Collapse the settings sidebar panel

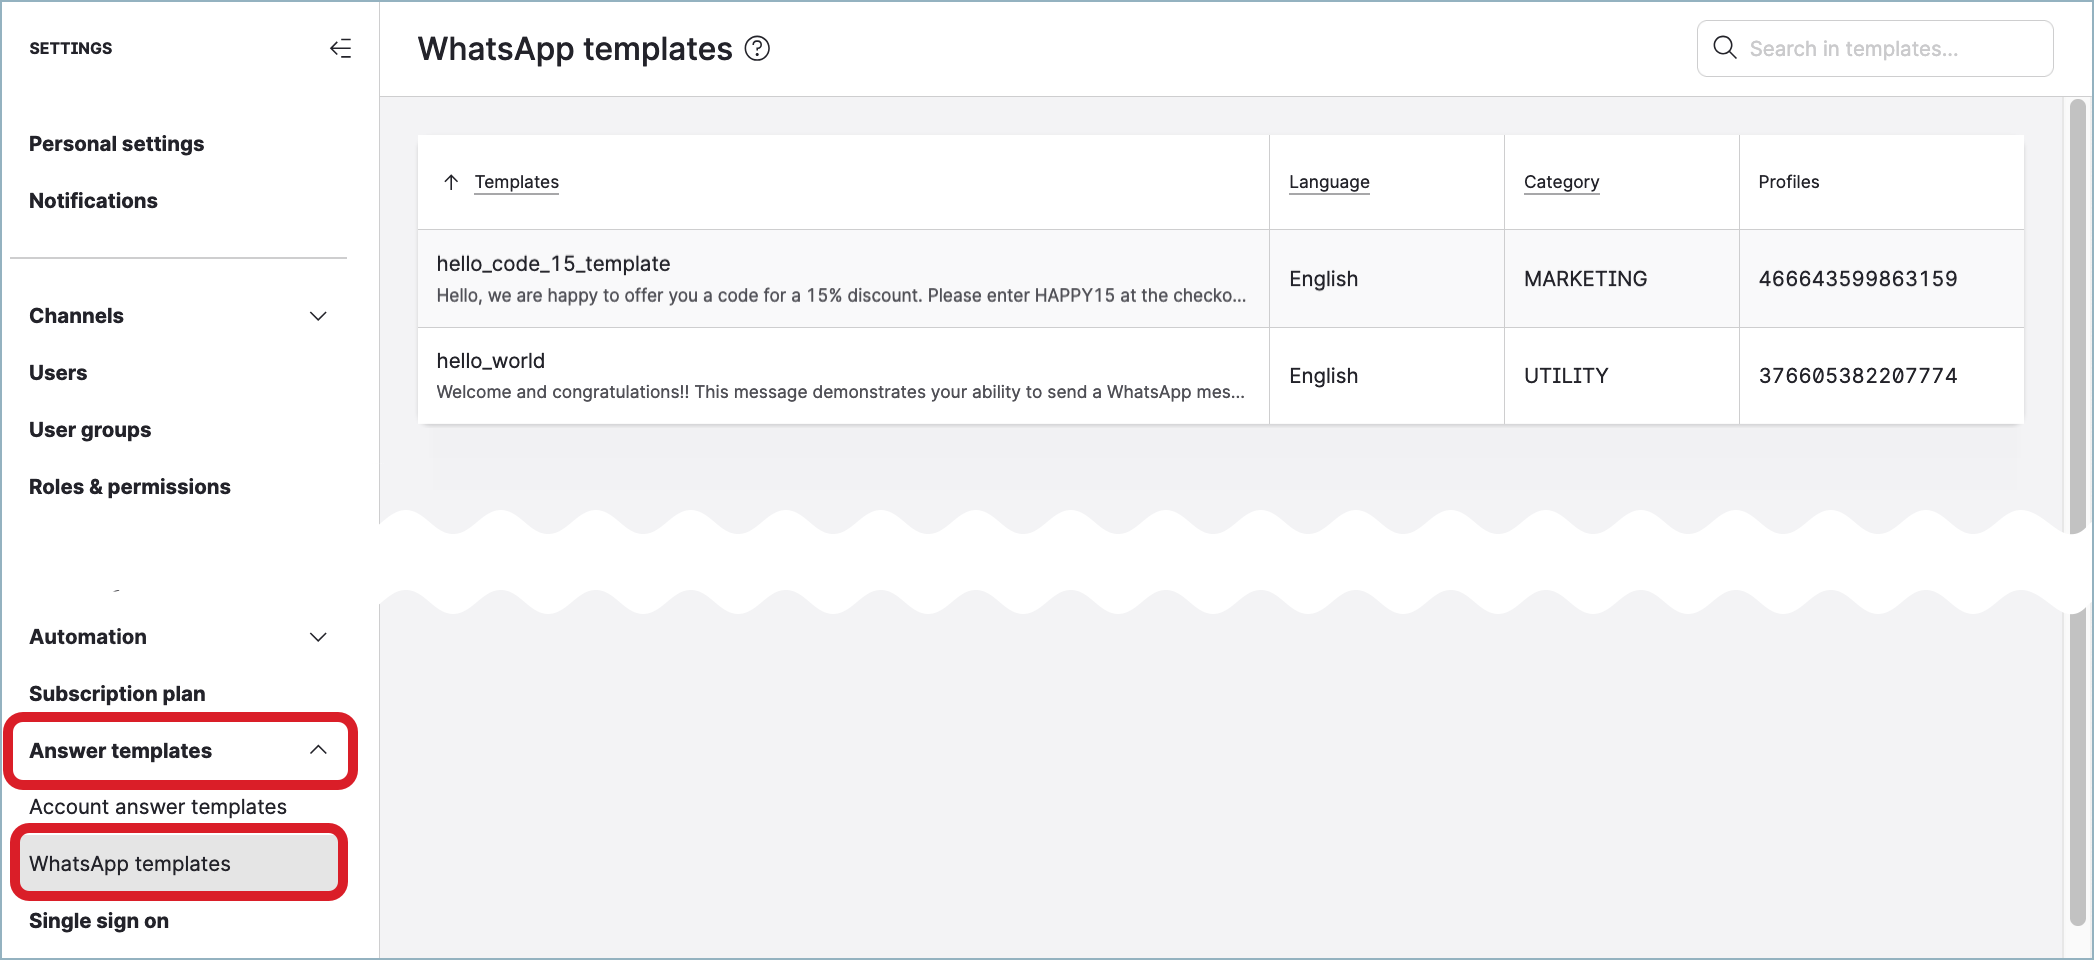(340, 47)
